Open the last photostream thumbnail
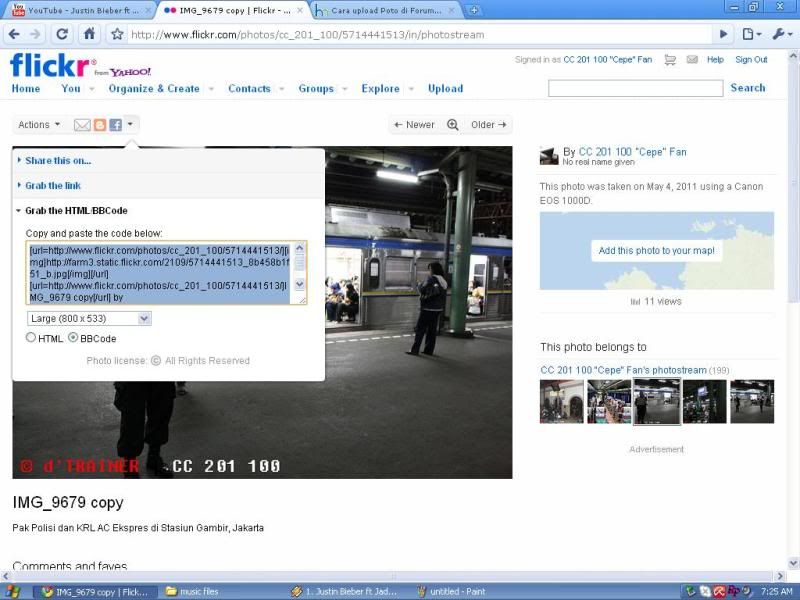The image size is (800, 600). coord(752,402)
